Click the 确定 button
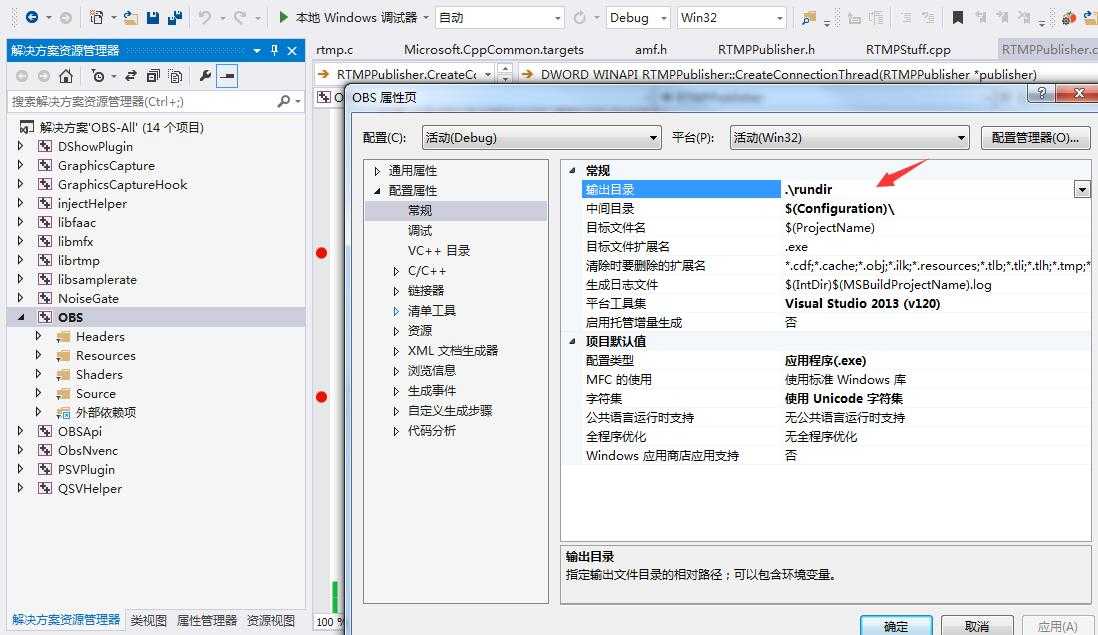Viewport: 1098px width, 635px height. pyautogui.click(x=896, y=626)
